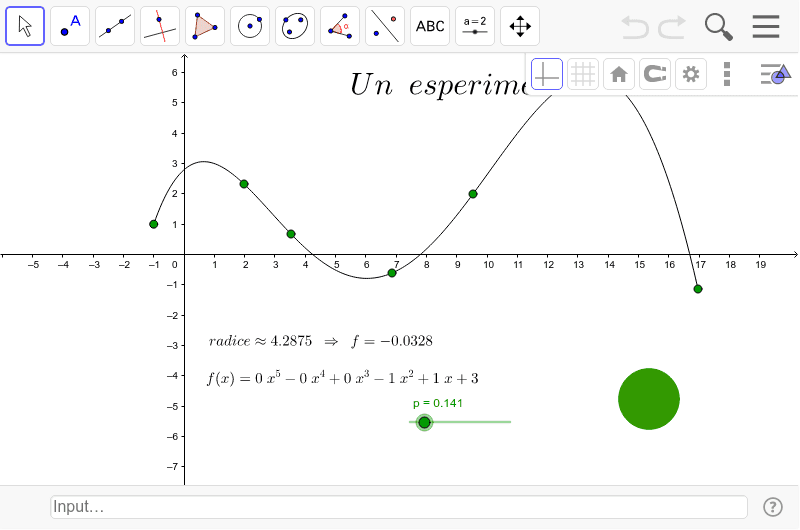The width and height of the screenshot is (800, 530).
Task: Select the green point at x = 17
Action: click(x=698, y=289)
